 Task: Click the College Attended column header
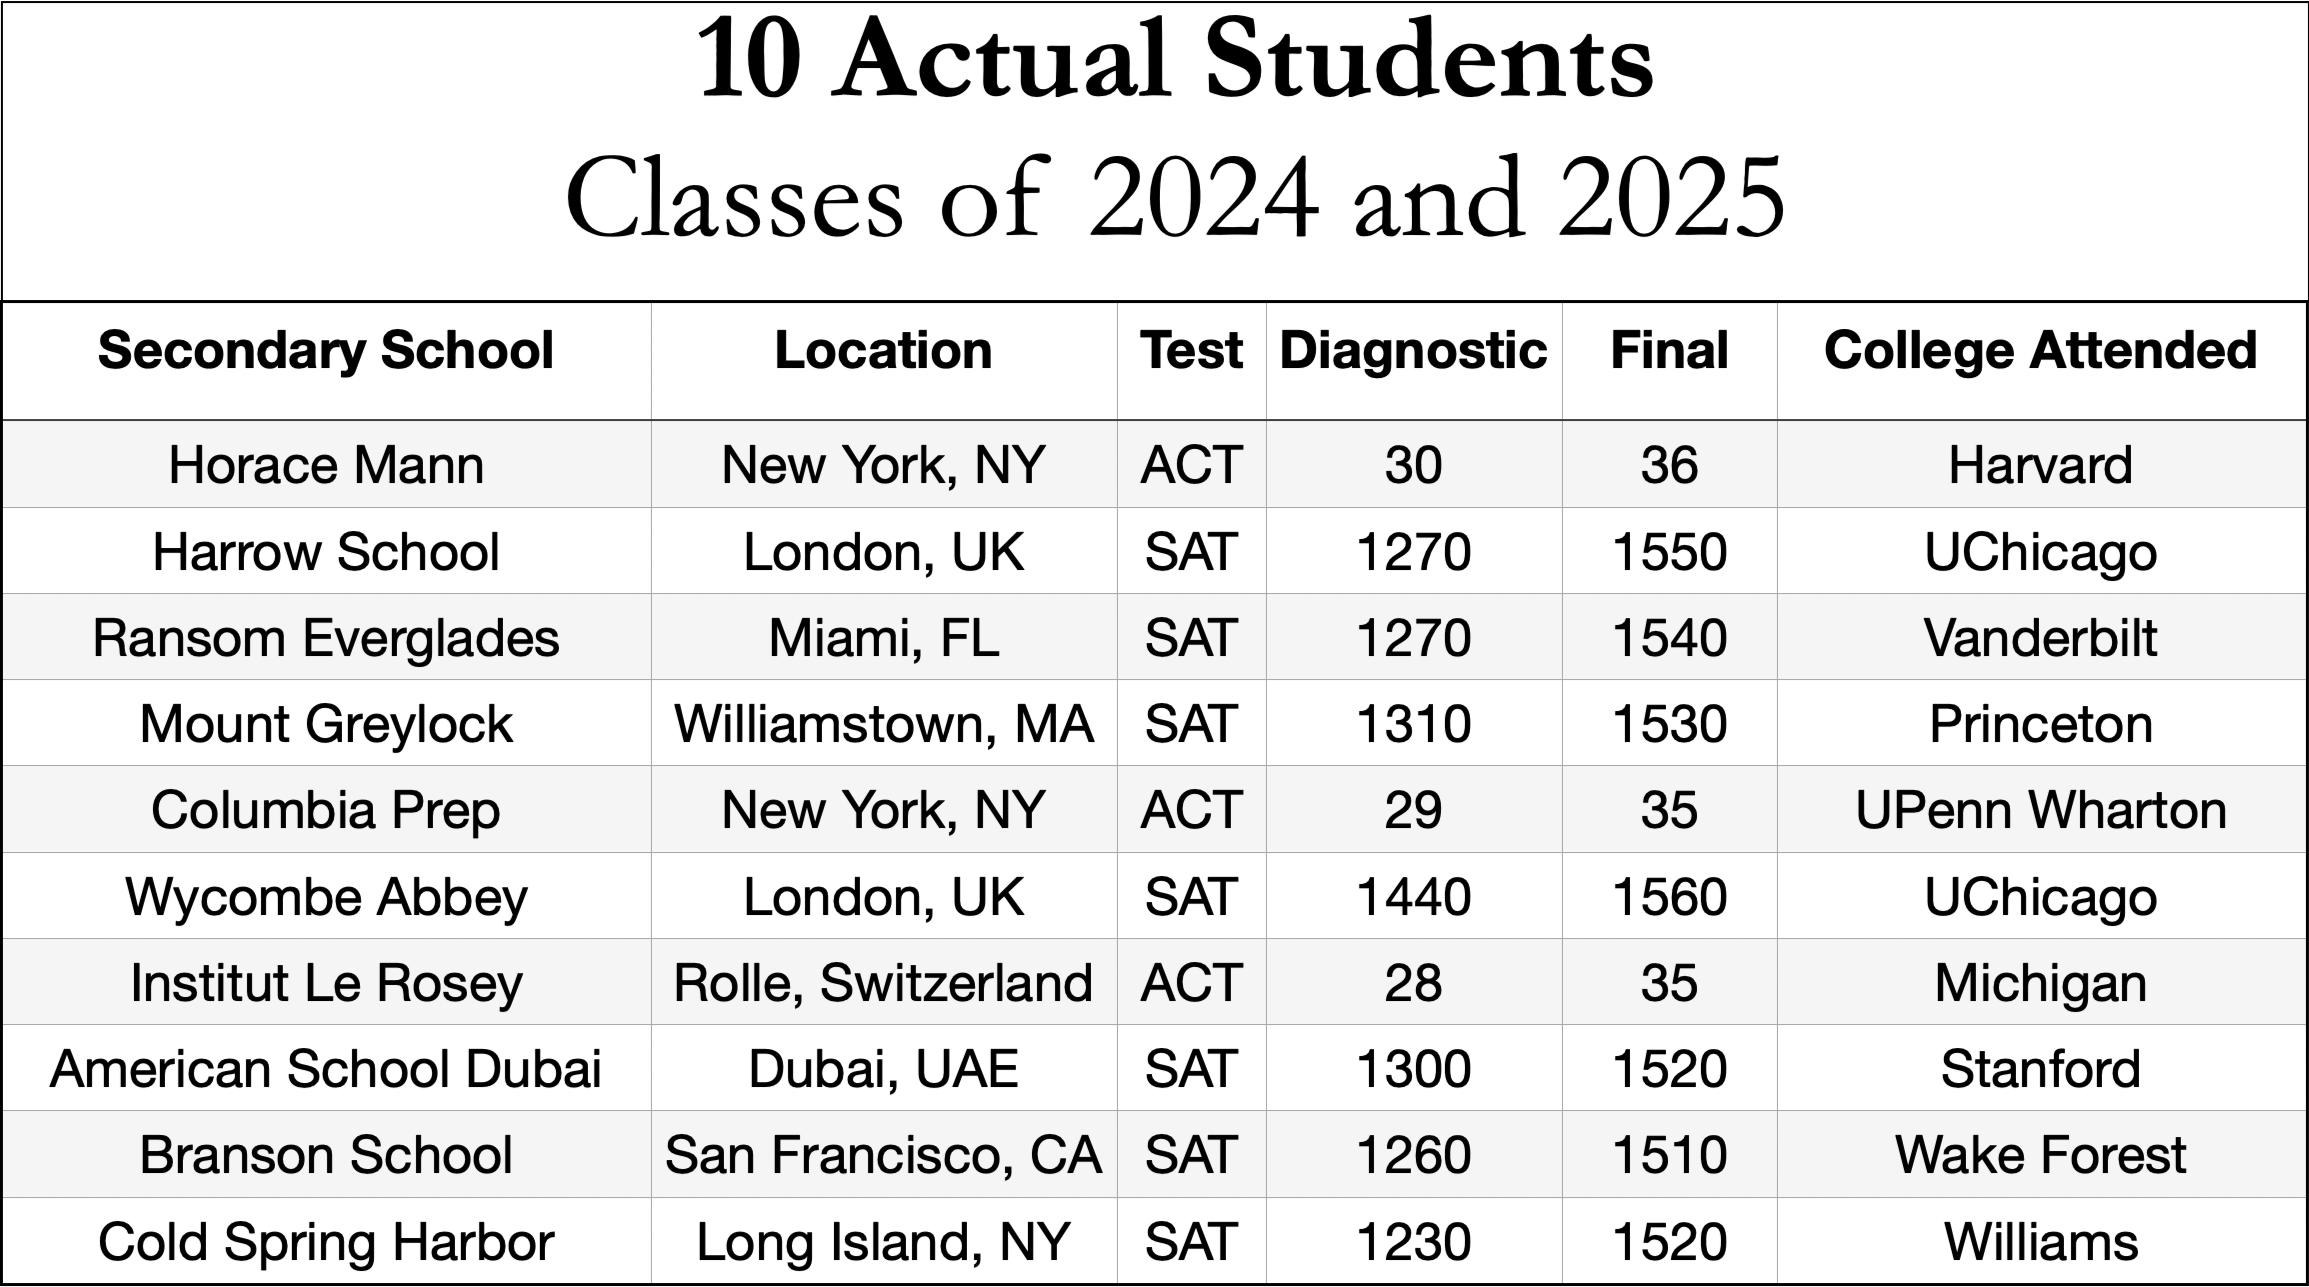(x=2040, y=351)
